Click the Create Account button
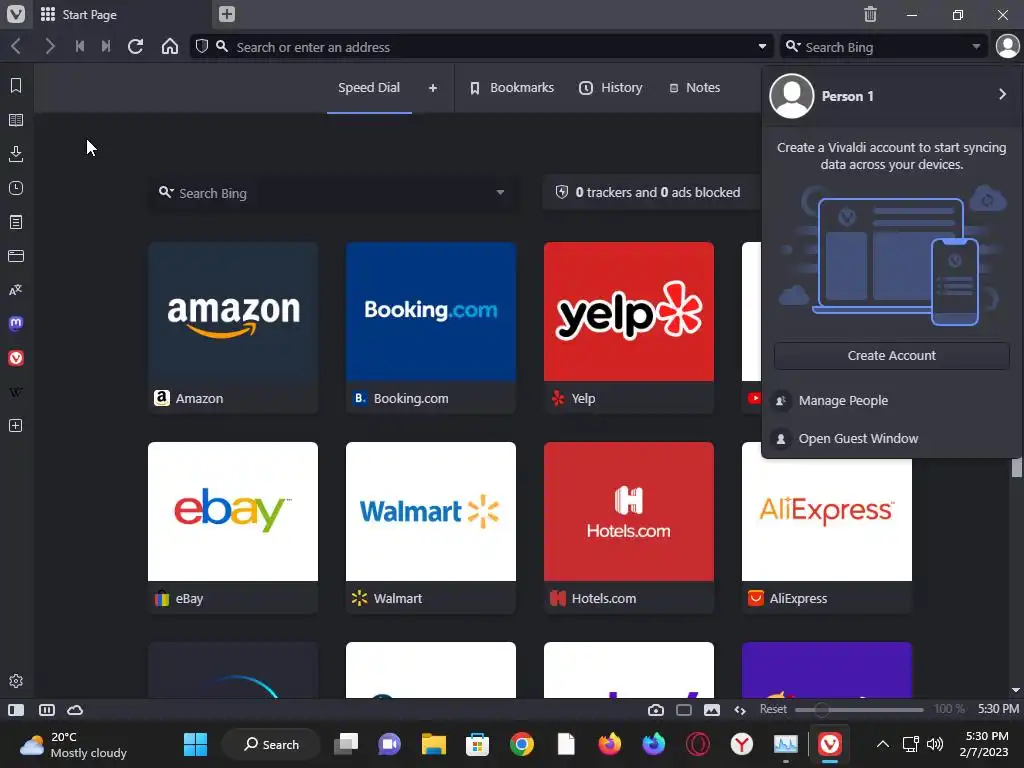This screenshot has width=1024, height=768. [x=891, y=355]
